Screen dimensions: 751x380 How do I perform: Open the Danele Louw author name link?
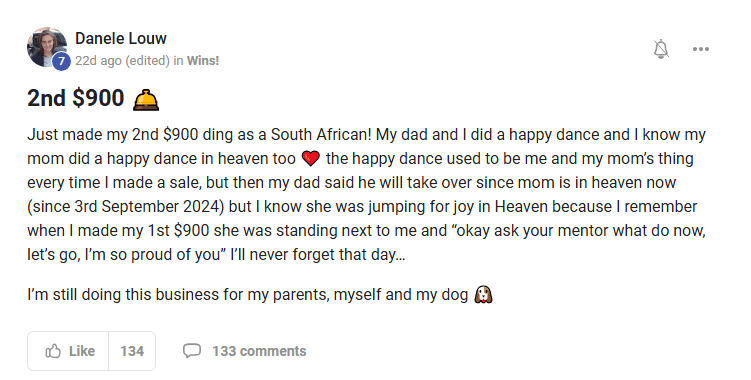(121, 38)
